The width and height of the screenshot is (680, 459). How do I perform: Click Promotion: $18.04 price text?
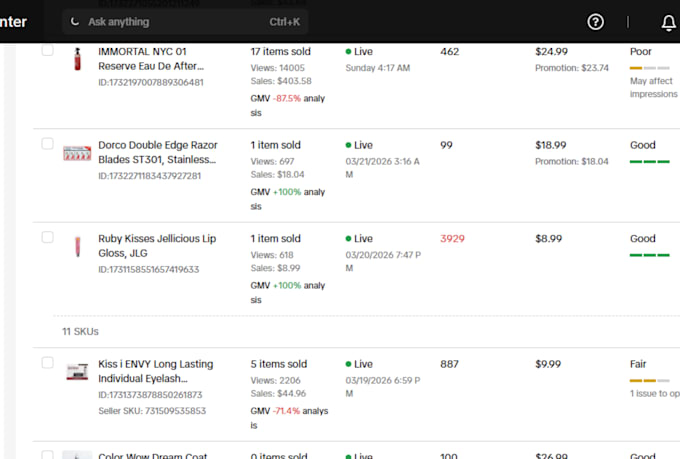[x=572, y=161]
